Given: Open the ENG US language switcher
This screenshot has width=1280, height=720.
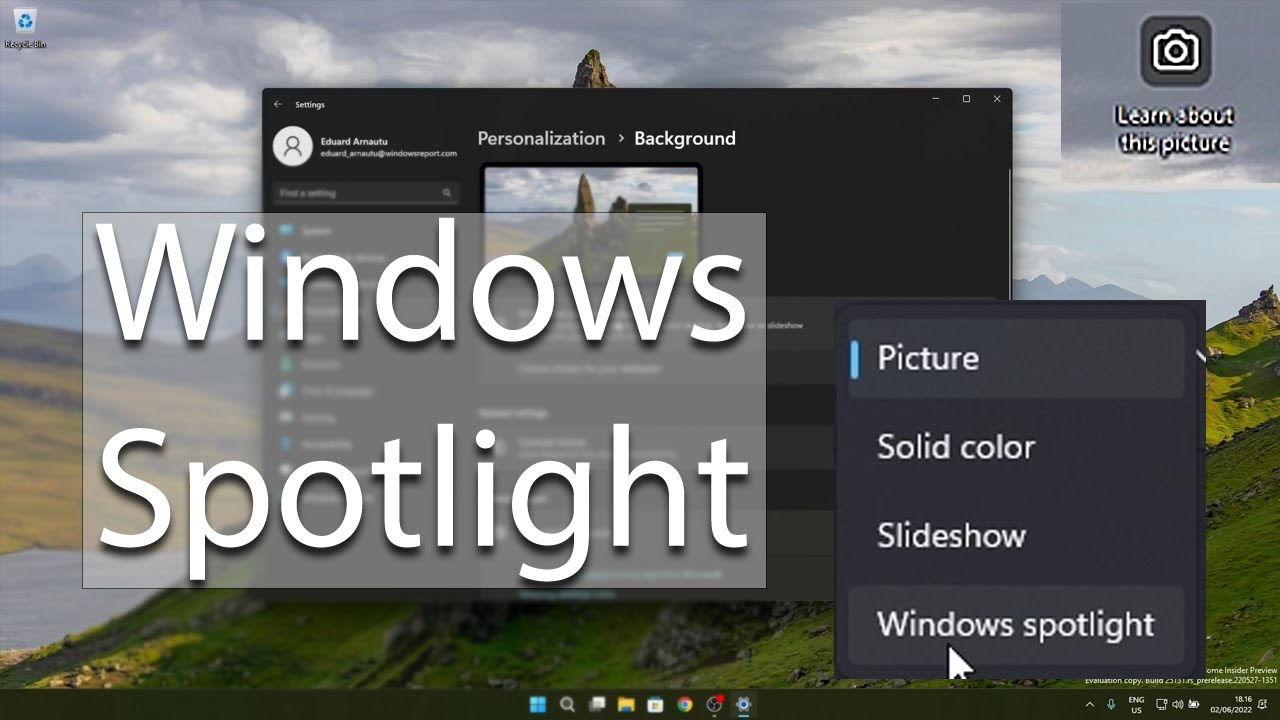Looking at the screenshot, I should tap(1136, 705).
